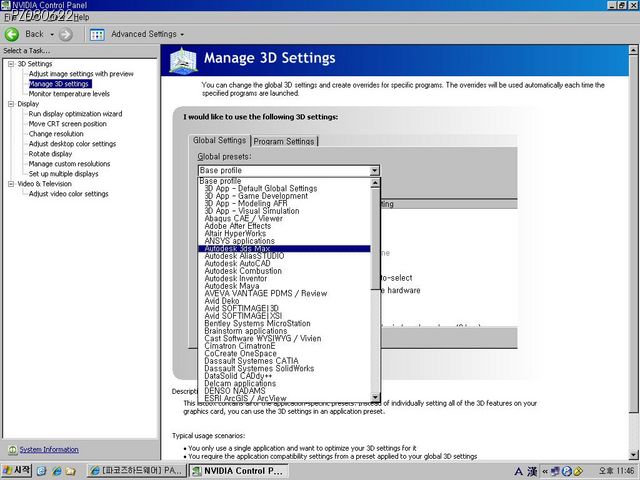Select Set up multiple displays task
This screenshot has width=640, height=480.
(64, 174)
